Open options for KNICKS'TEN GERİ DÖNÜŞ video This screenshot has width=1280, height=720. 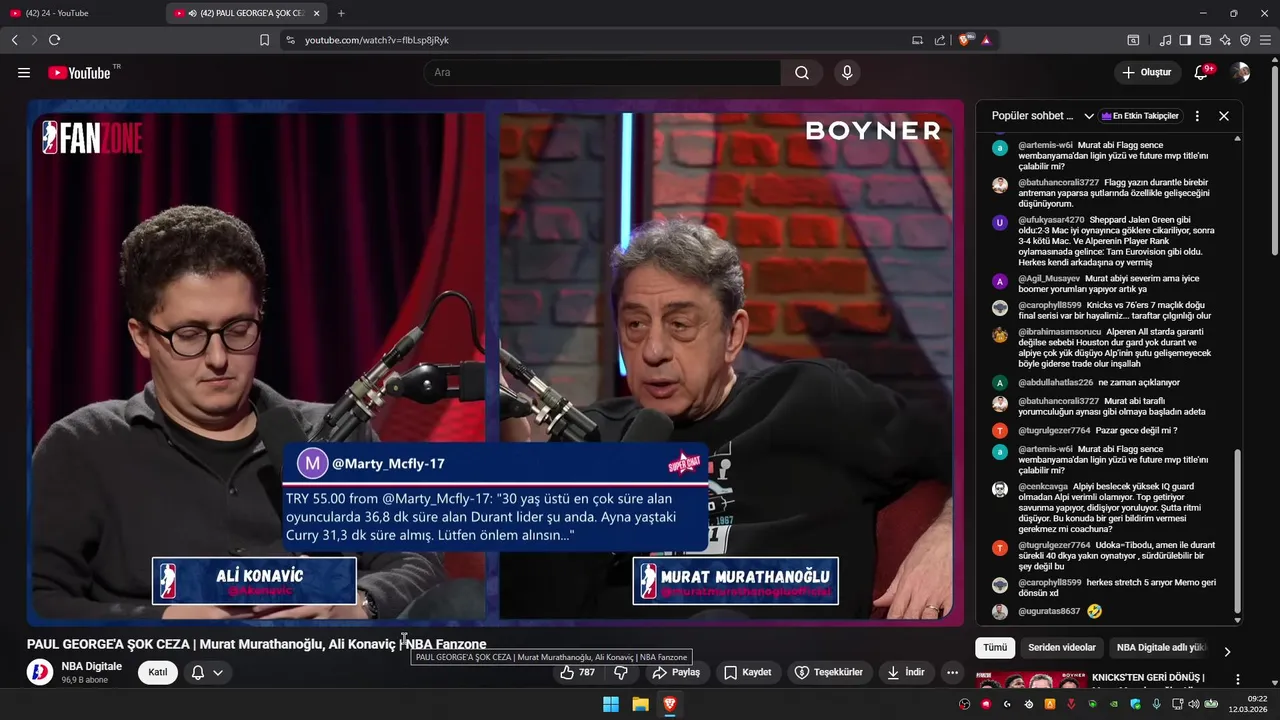point(1237,679)
